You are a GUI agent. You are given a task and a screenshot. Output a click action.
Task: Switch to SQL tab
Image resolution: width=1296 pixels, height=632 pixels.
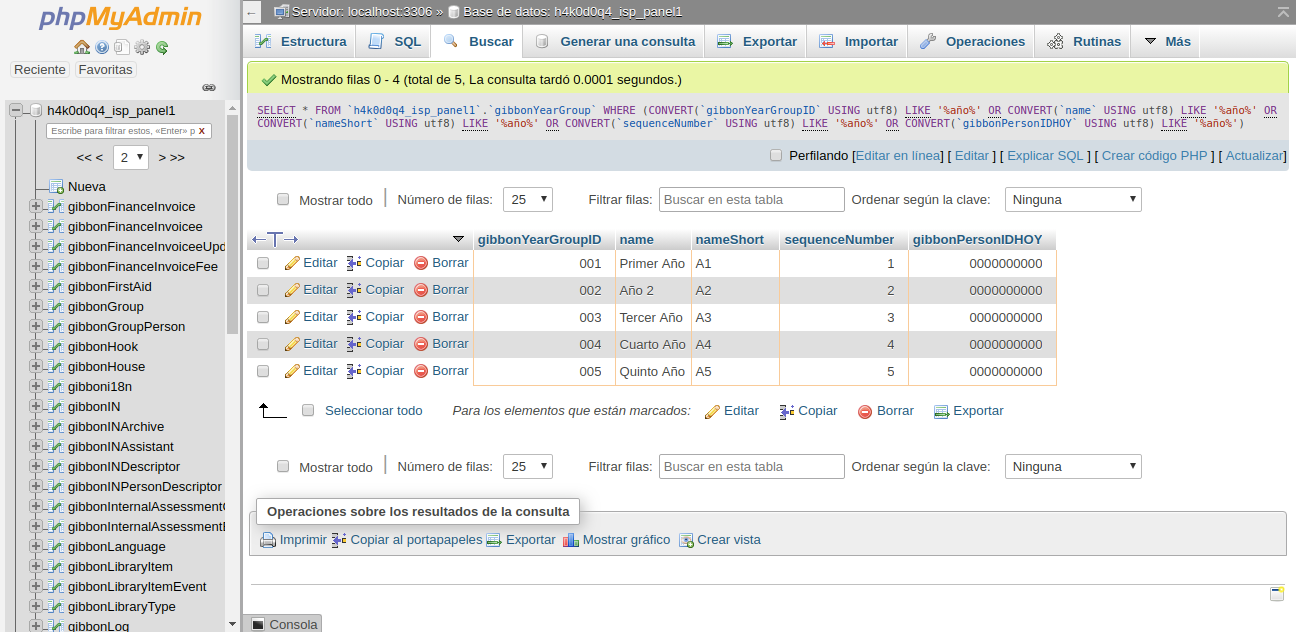[x=394, y=41]
